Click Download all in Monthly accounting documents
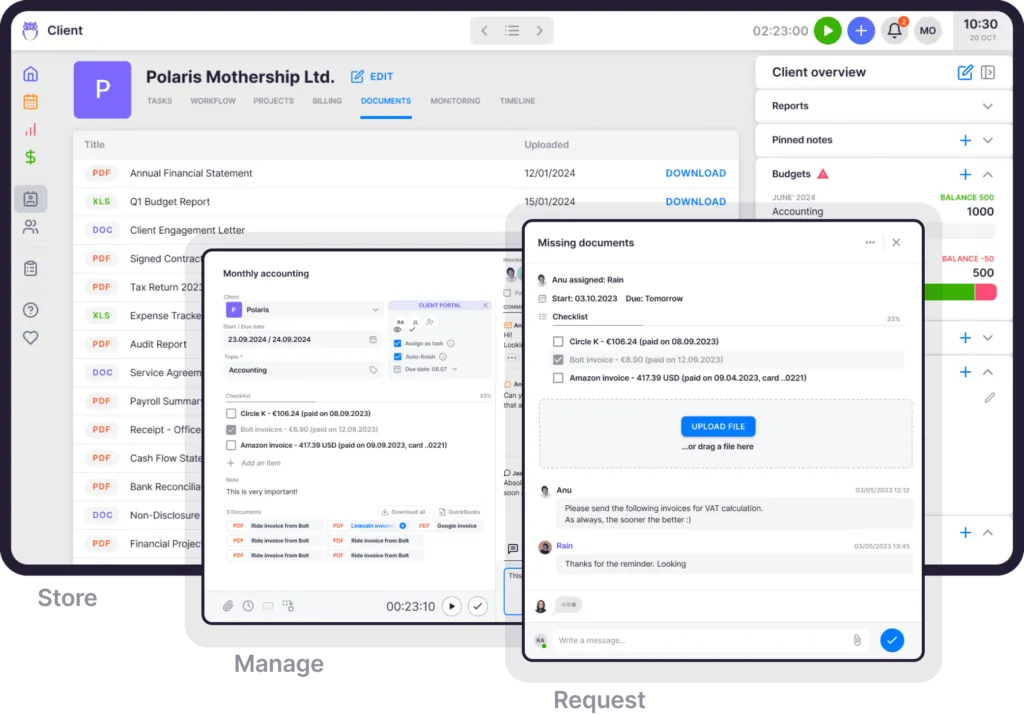 click(x=403, y=512)
